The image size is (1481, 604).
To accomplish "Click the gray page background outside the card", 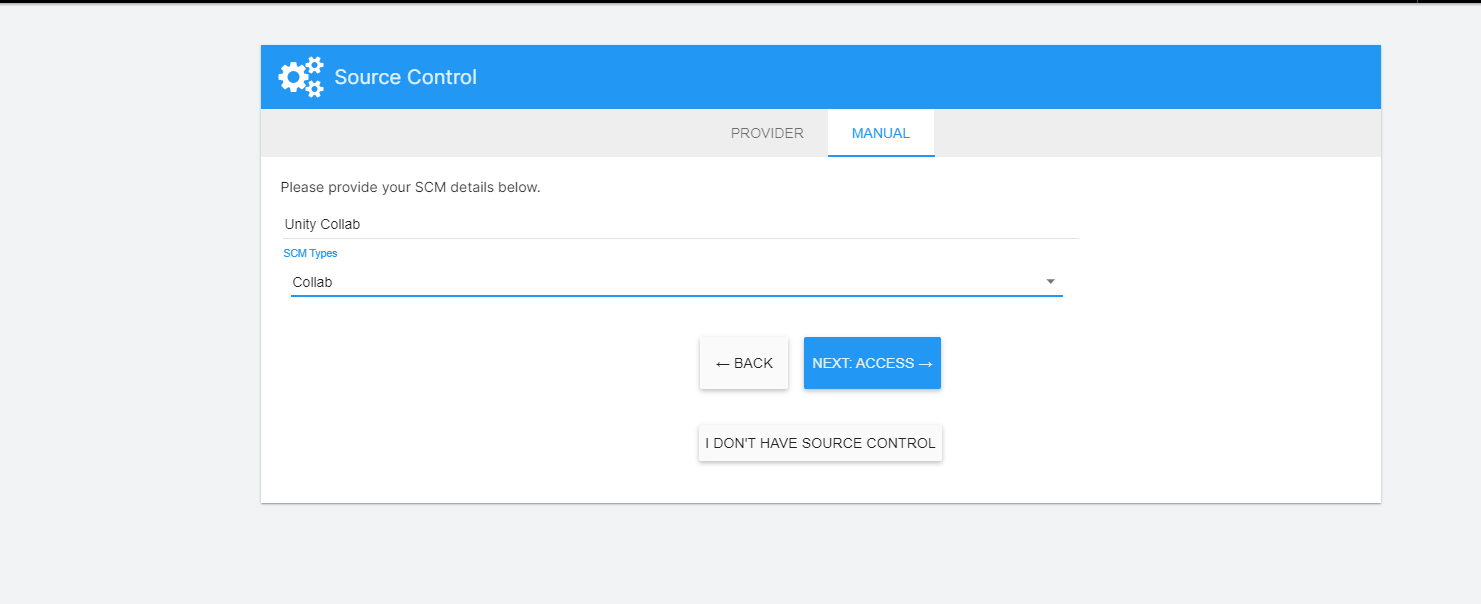I will (x=130, y=300).
